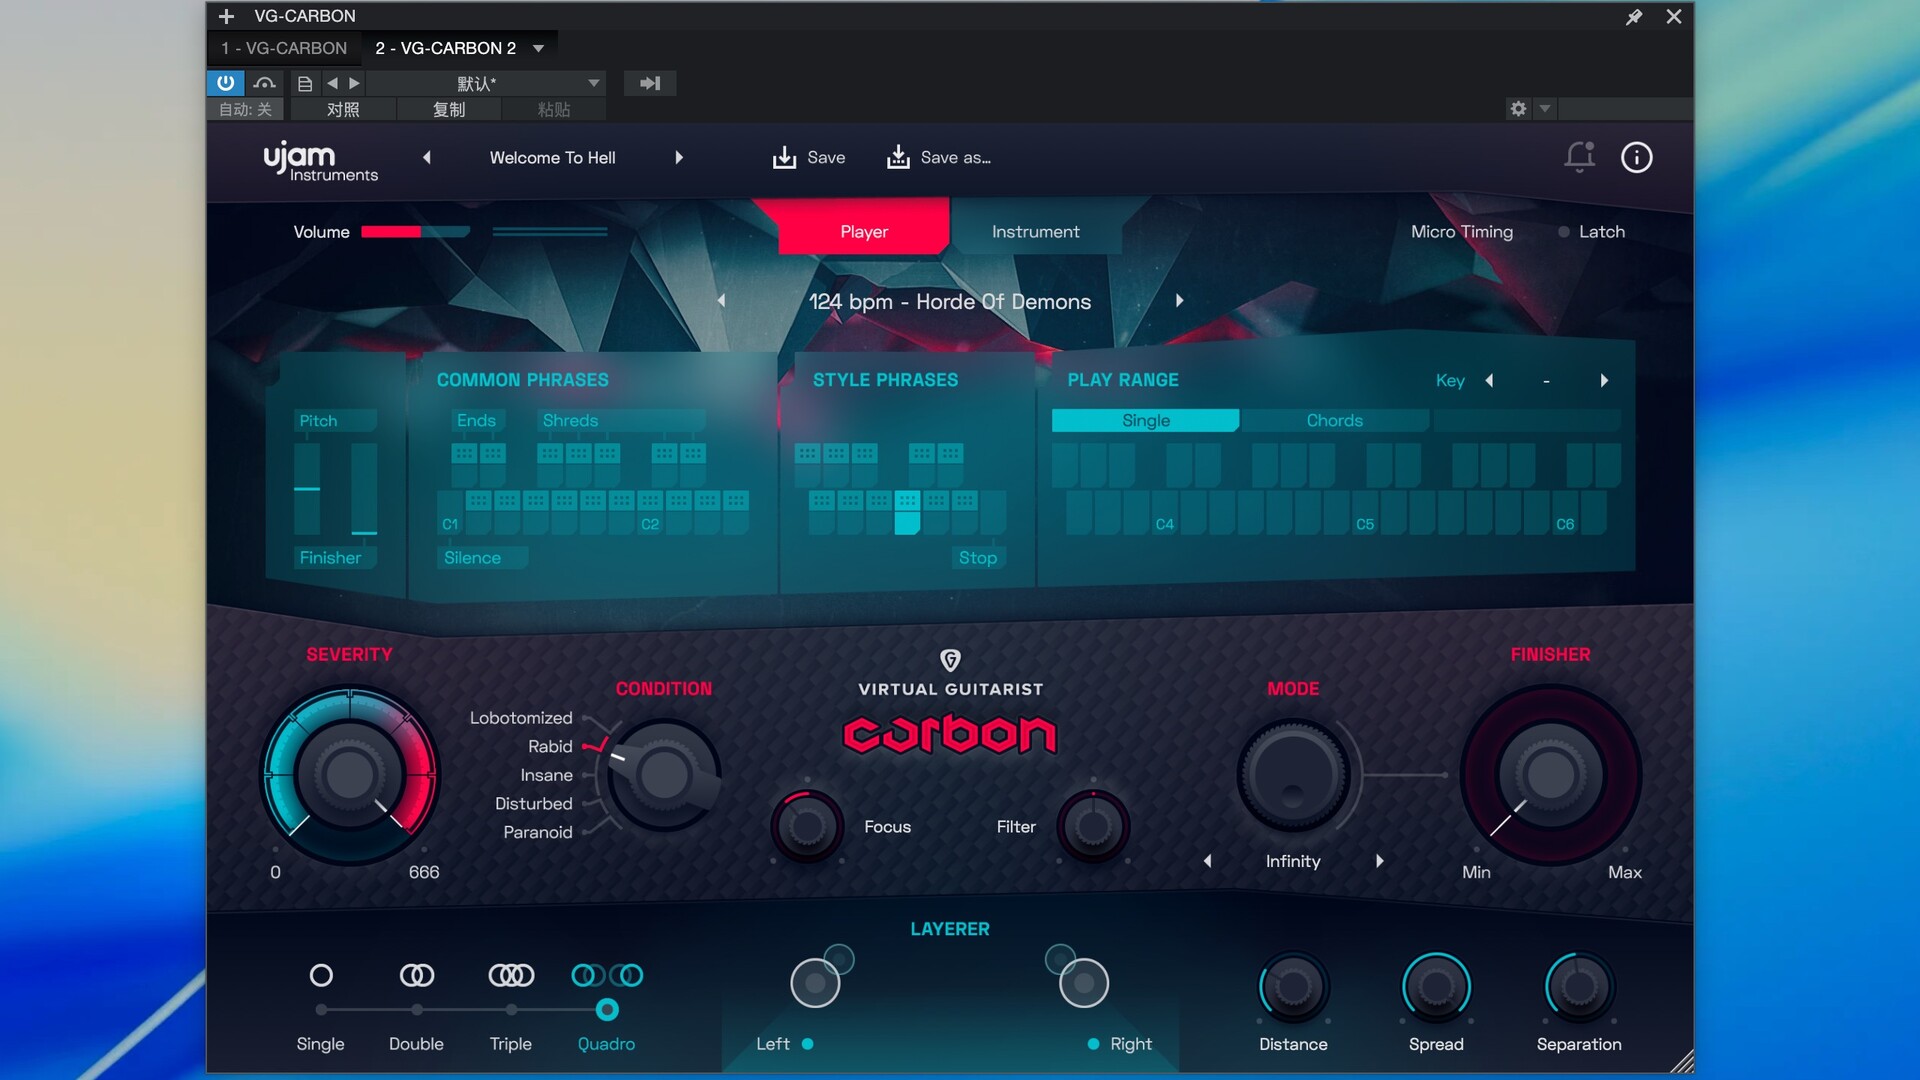
Task: Click the Condition selector knob
Action: coord(663,774)
